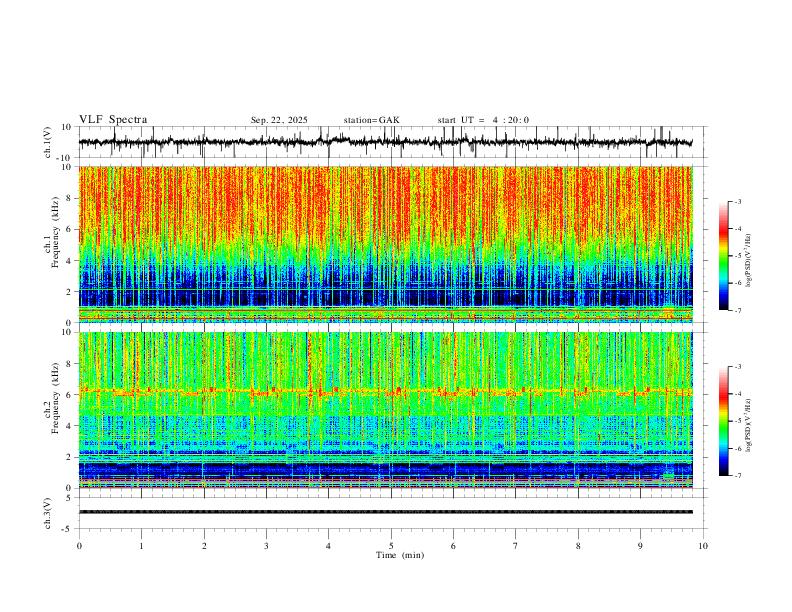This screenshot has height=612, width=792.
Task: Click the "4" kHz tick of ch.1 spectrogram
Action: tap(69, 261)
